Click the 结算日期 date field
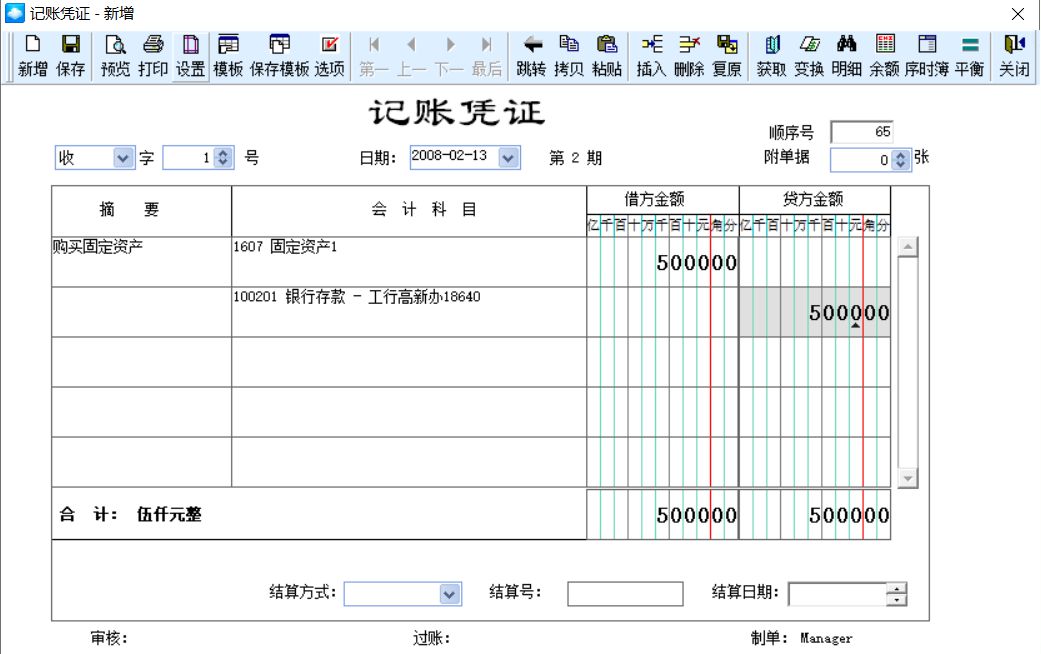Screen dimensions: 1041x654 837,594
